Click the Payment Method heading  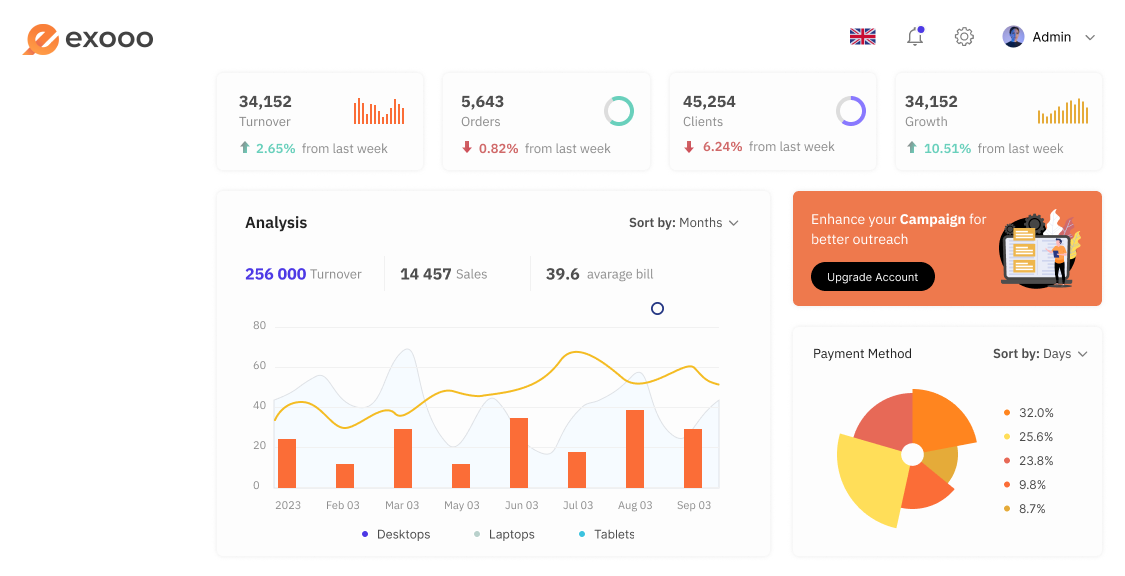click(x=862, y=354)
